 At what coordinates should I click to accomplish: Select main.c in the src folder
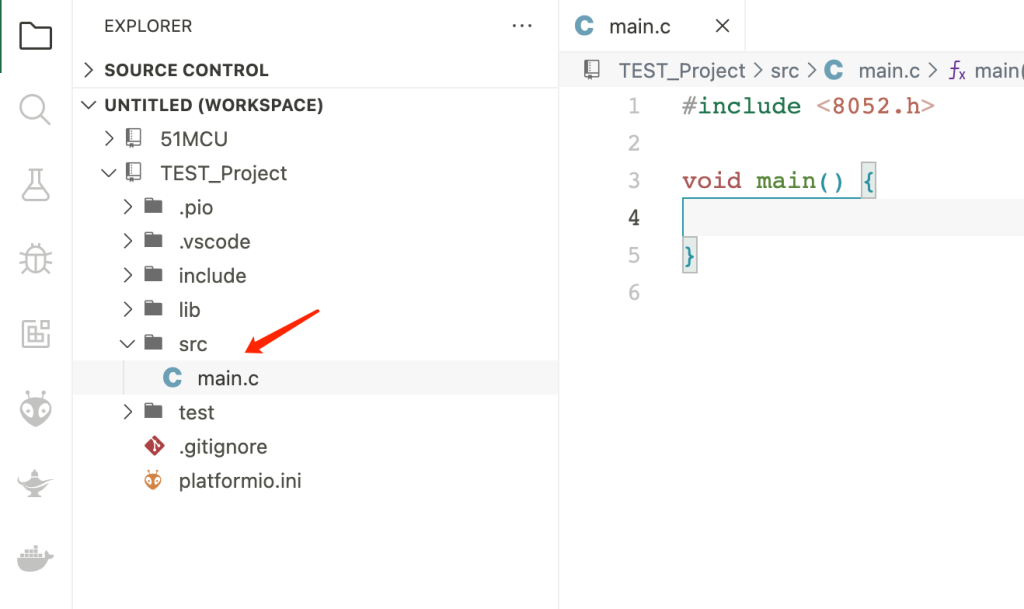click(x=228, y=377)
